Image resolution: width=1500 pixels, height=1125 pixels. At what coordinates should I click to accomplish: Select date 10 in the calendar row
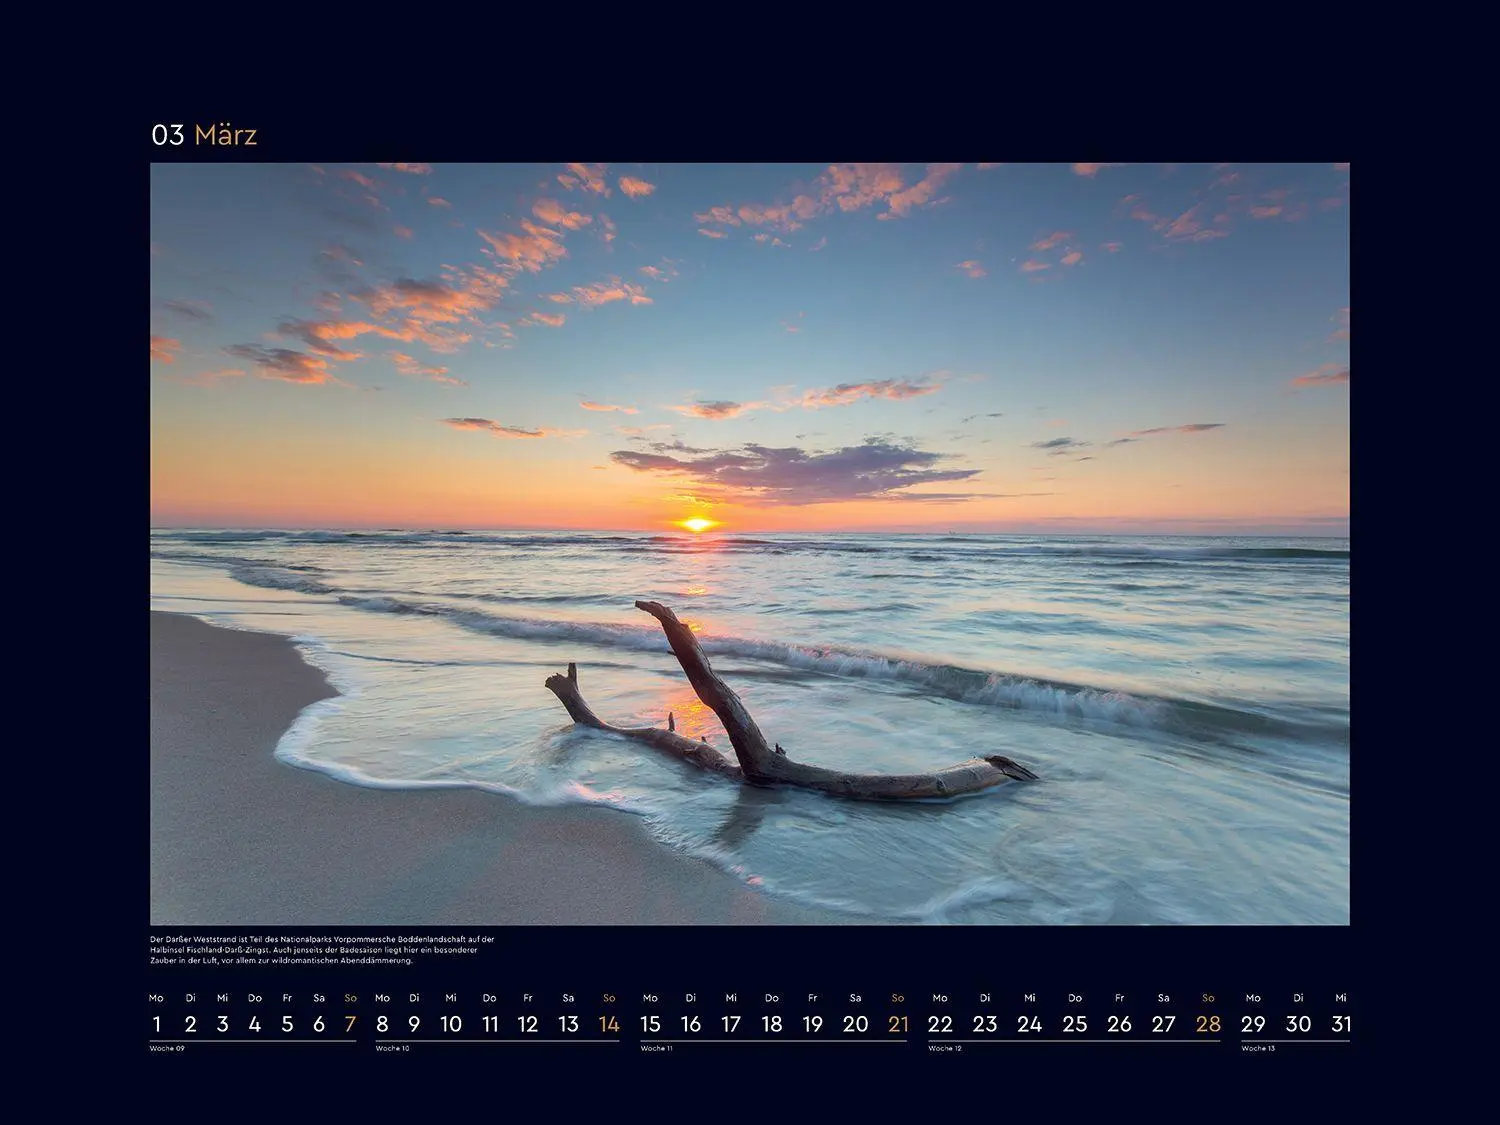451,1024
